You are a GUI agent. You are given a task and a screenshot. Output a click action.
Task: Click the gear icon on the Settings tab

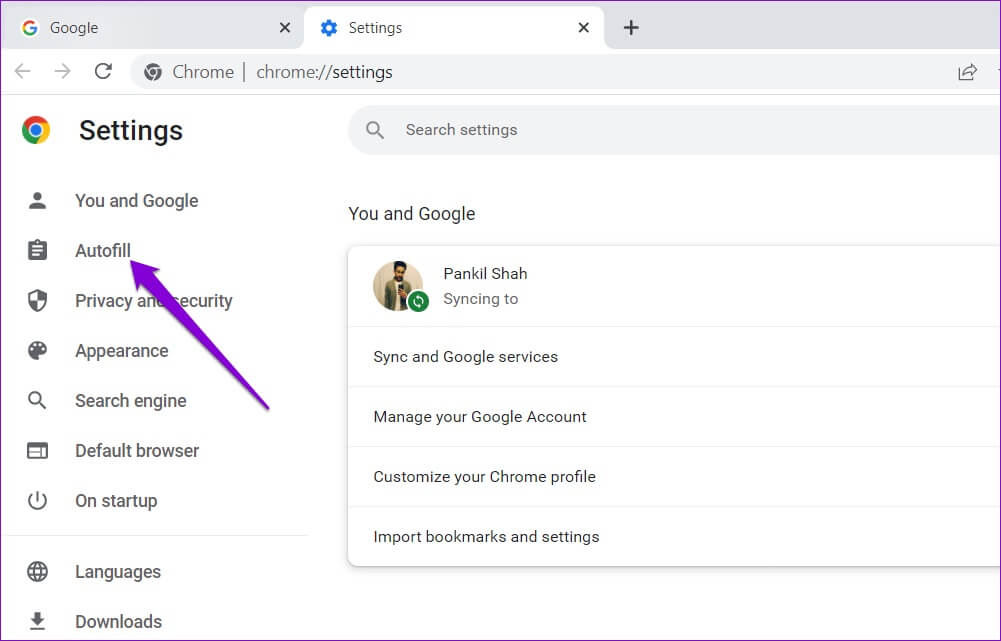[329, 28]
